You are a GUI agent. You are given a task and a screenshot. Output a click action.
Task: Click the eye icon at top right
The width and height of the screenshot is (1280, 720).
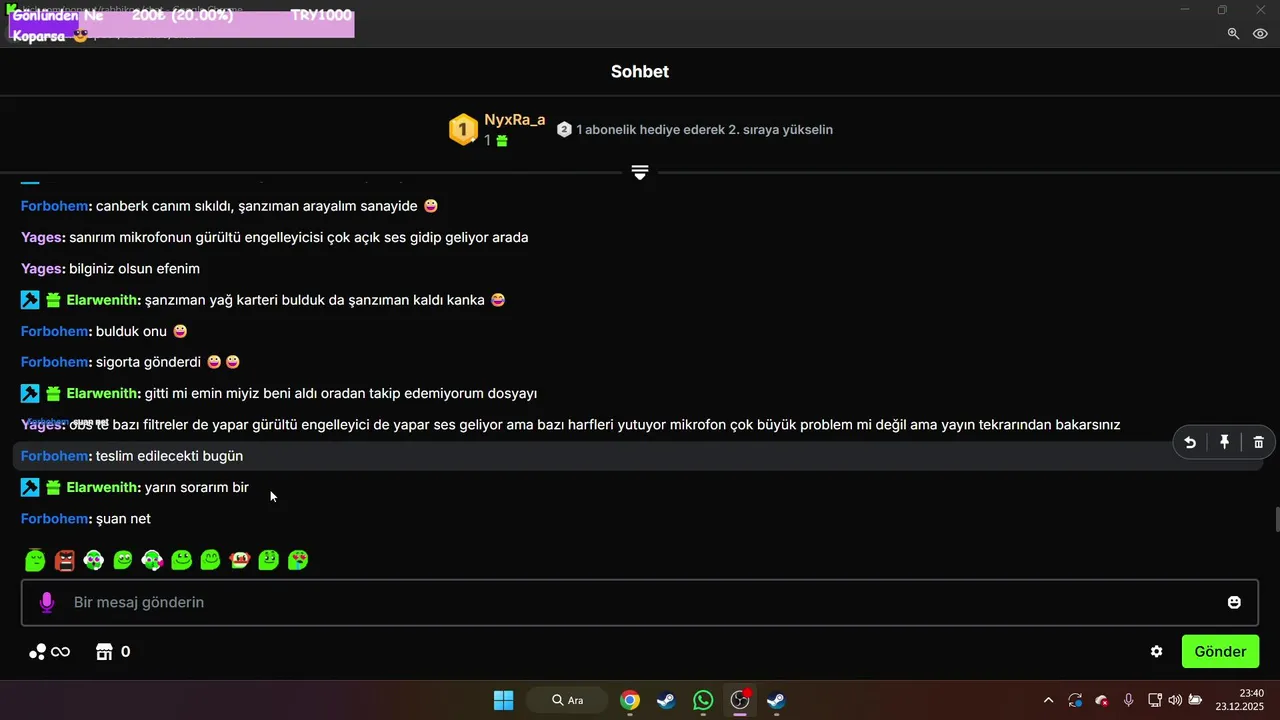(x=1261, y=33)
